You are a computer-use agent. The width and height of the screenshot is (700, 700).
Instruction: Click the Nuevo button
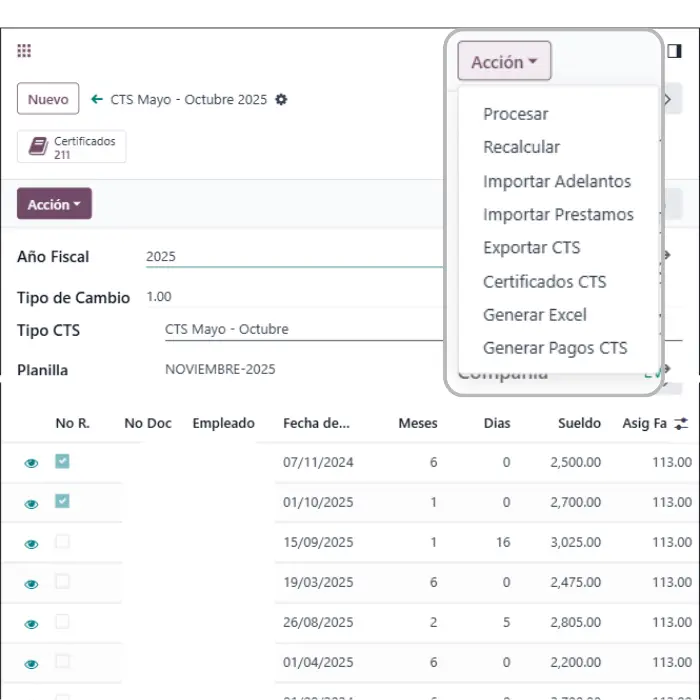point(48,100)
